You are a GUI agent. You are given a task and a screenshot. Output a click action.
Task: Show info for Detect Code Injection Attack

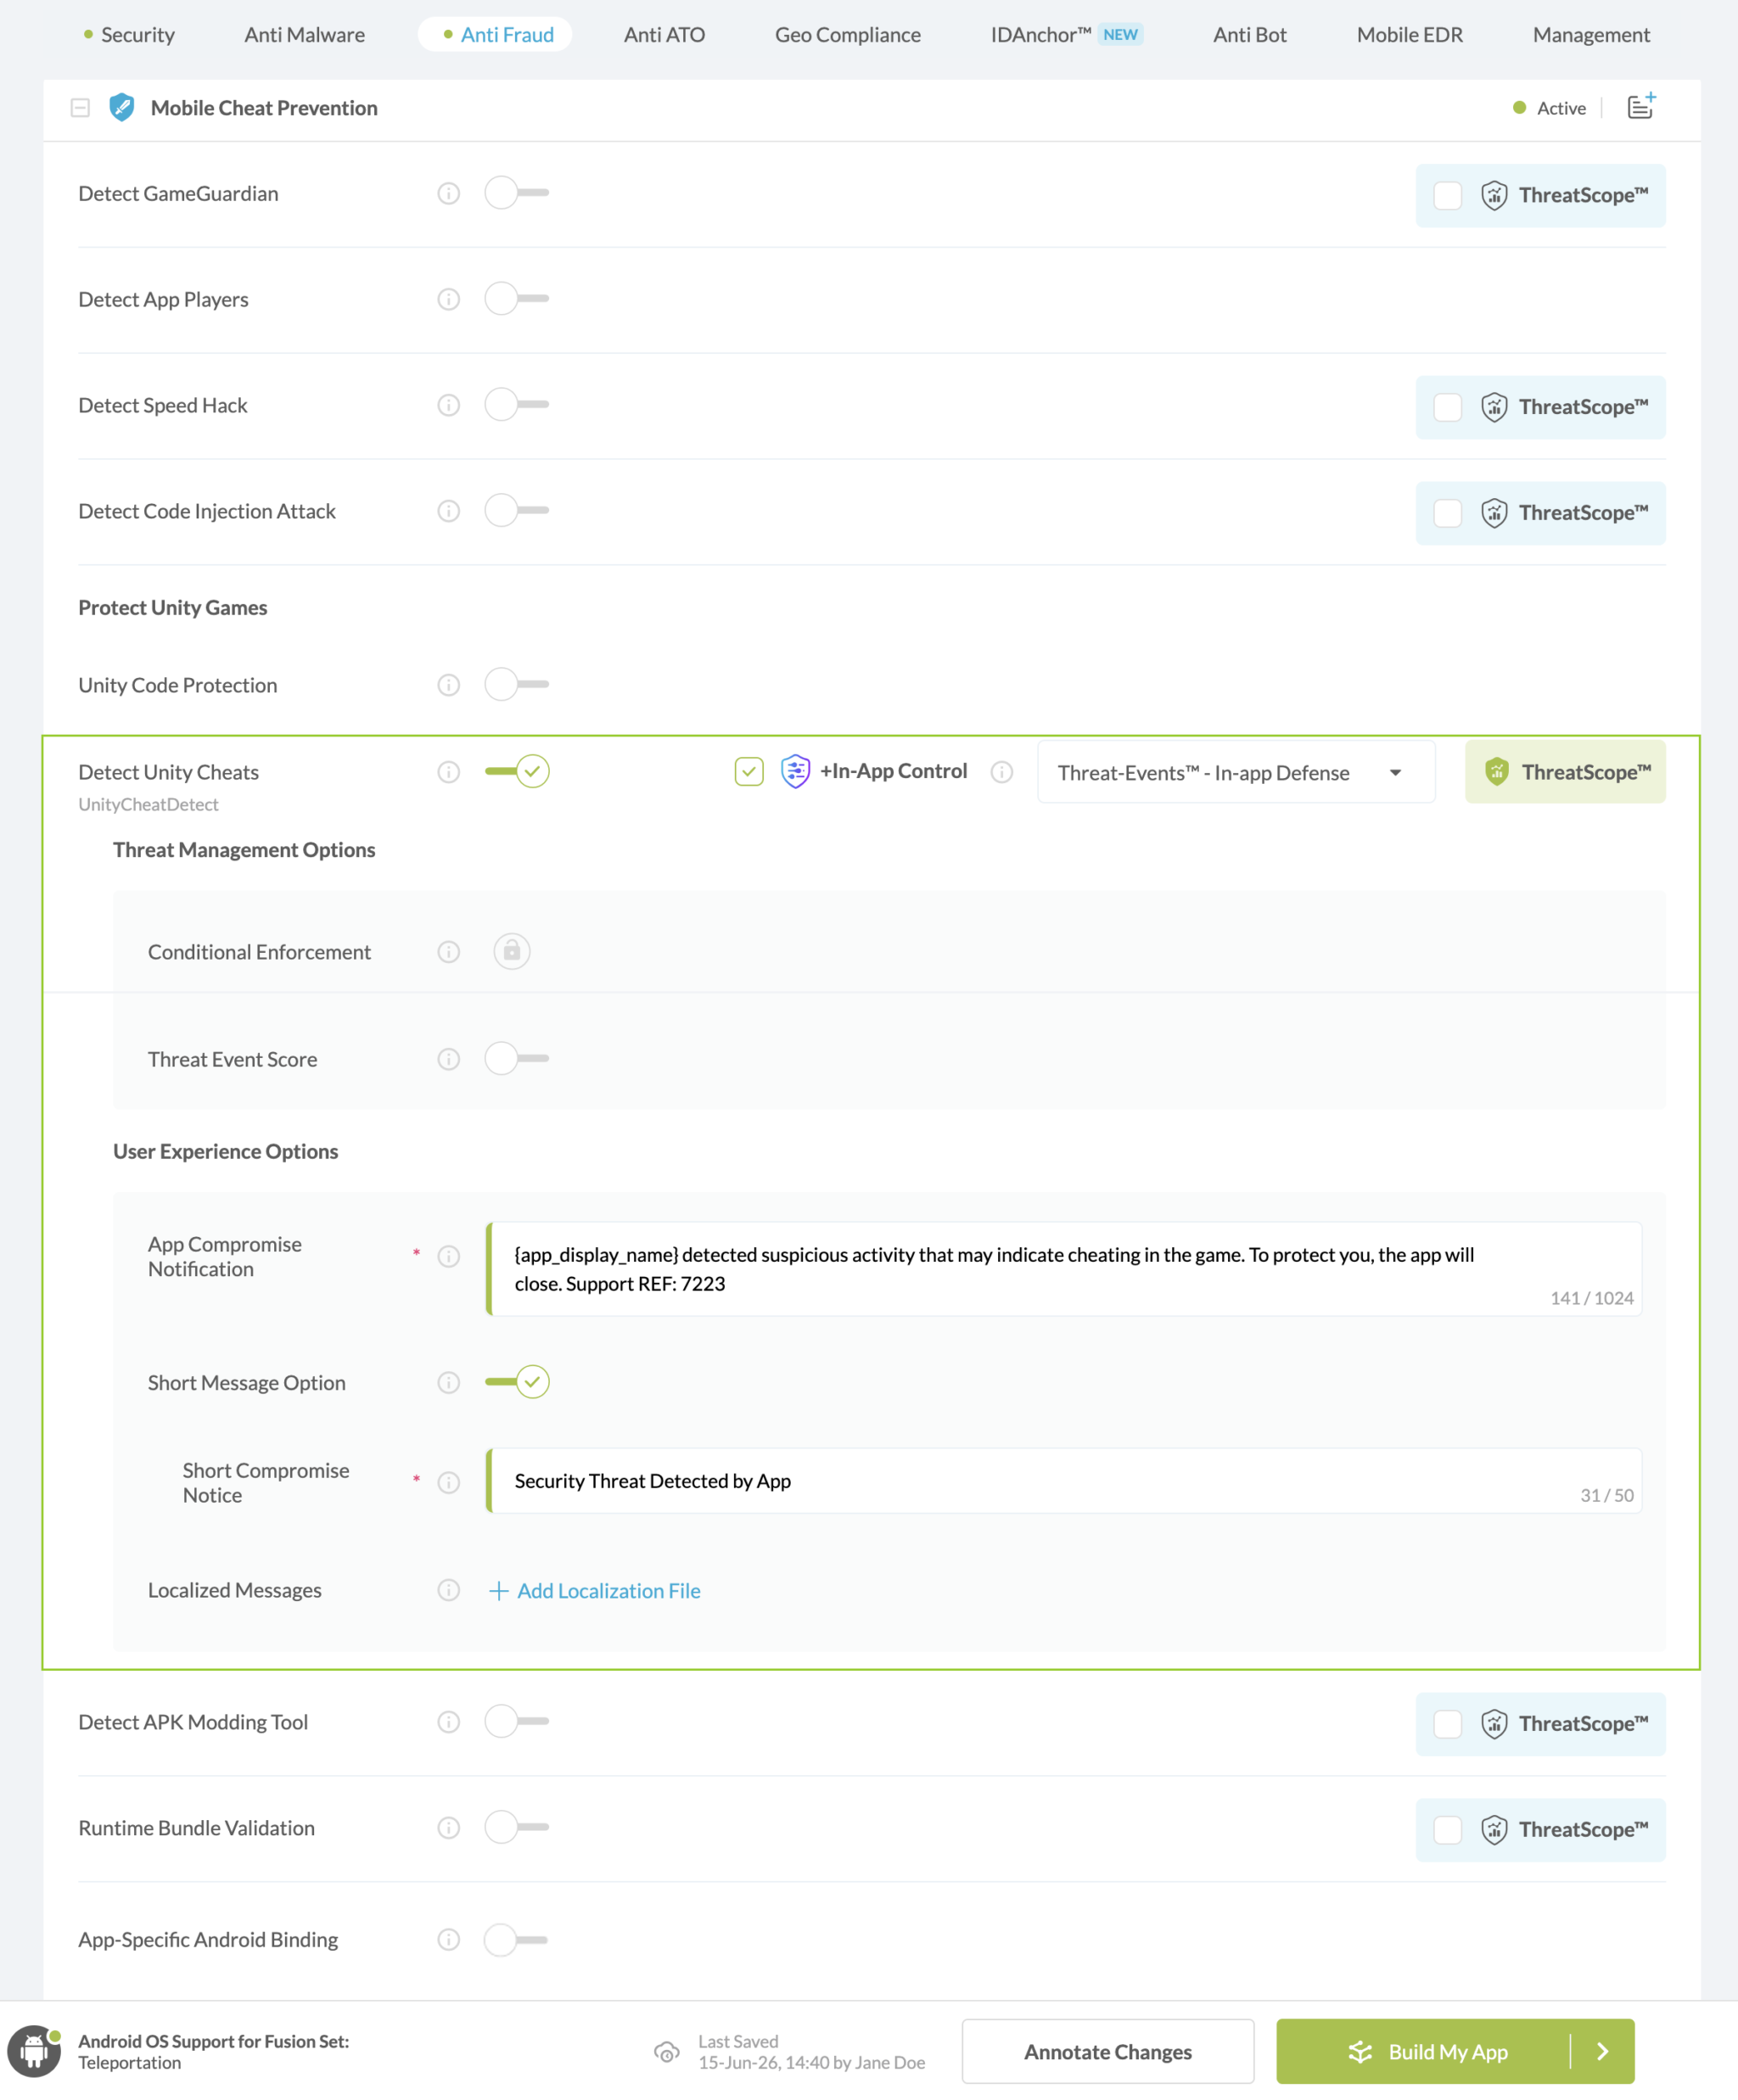449,511
